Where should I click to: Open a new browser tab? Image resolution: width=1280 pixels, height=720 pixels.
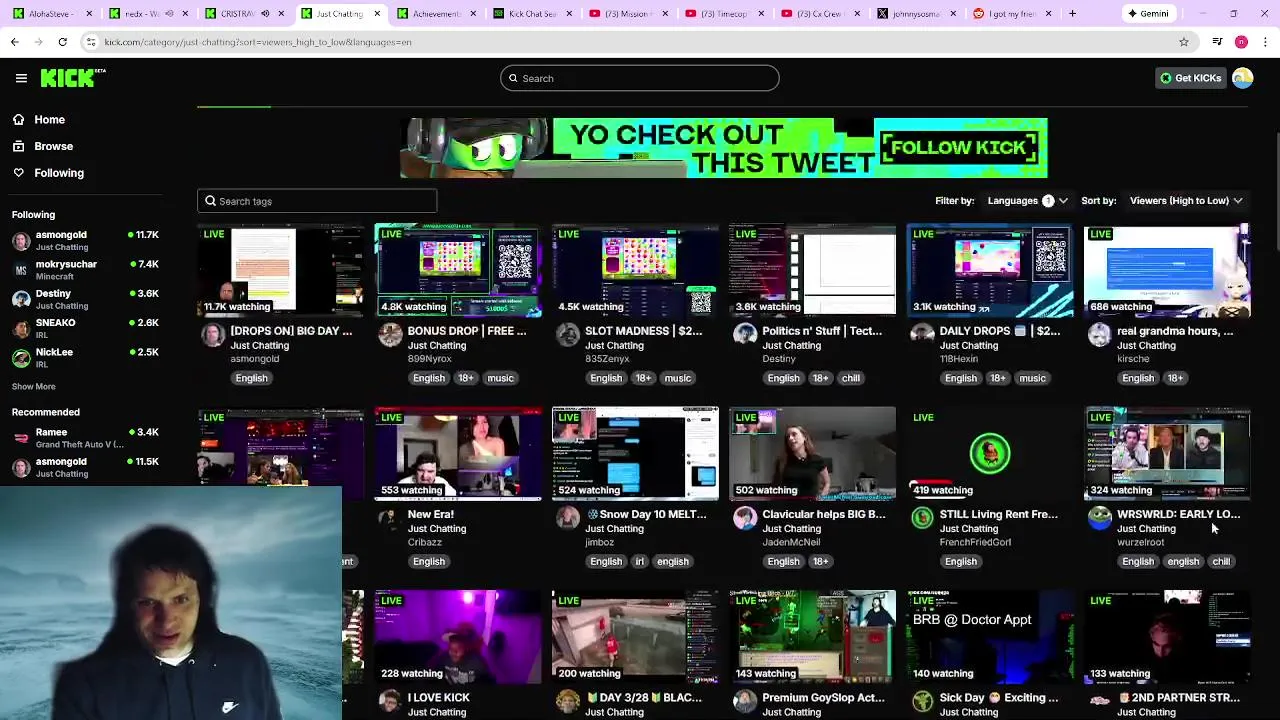(1072, 13)
